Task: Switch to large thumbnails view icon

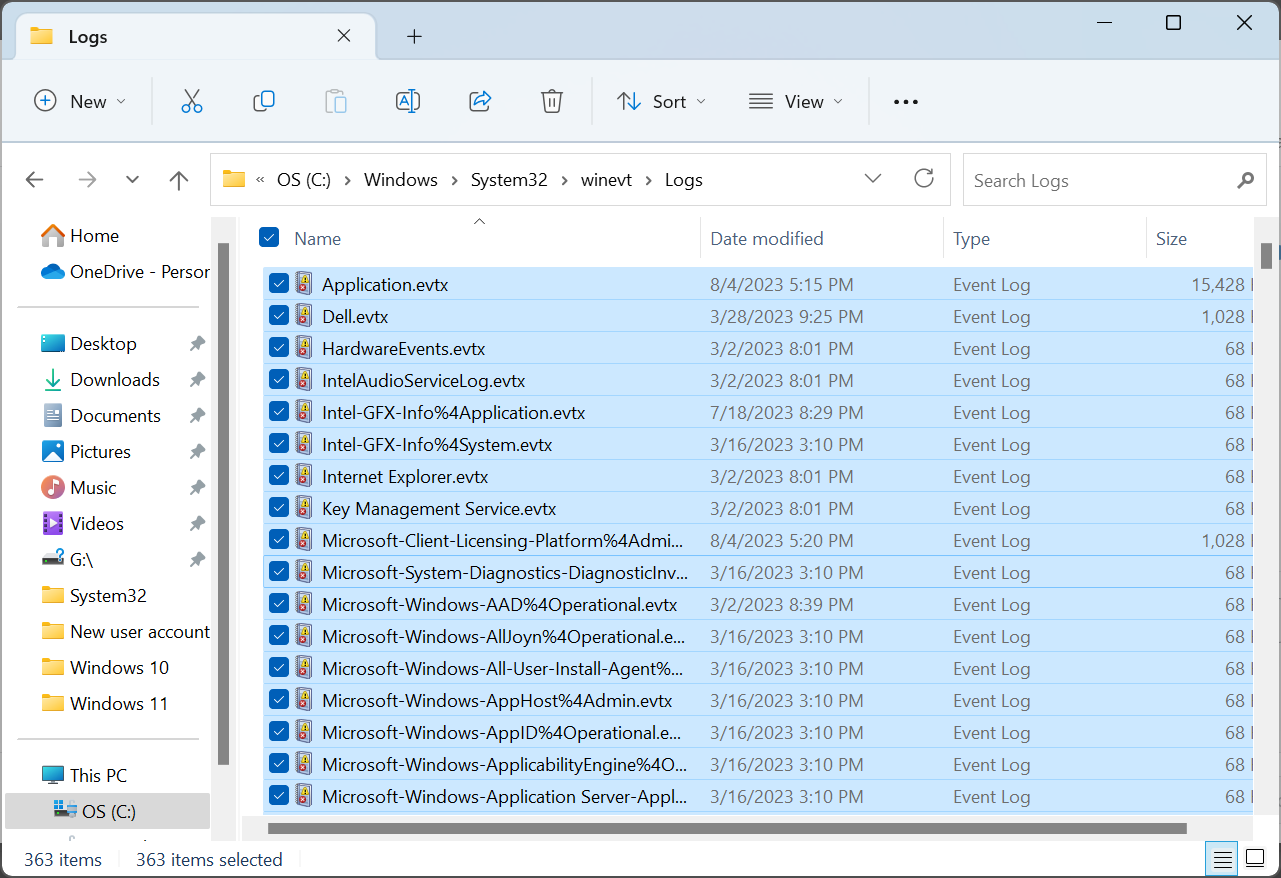Action: pos(1255,859)
